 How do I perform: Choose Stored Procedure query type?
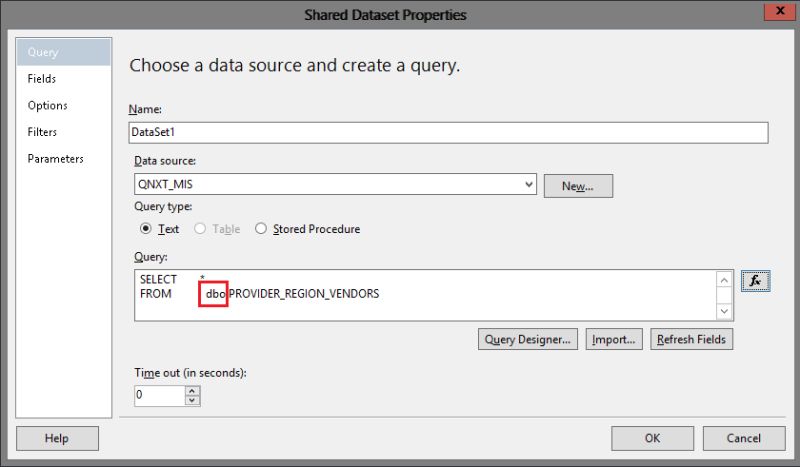(x=308, y=229)
